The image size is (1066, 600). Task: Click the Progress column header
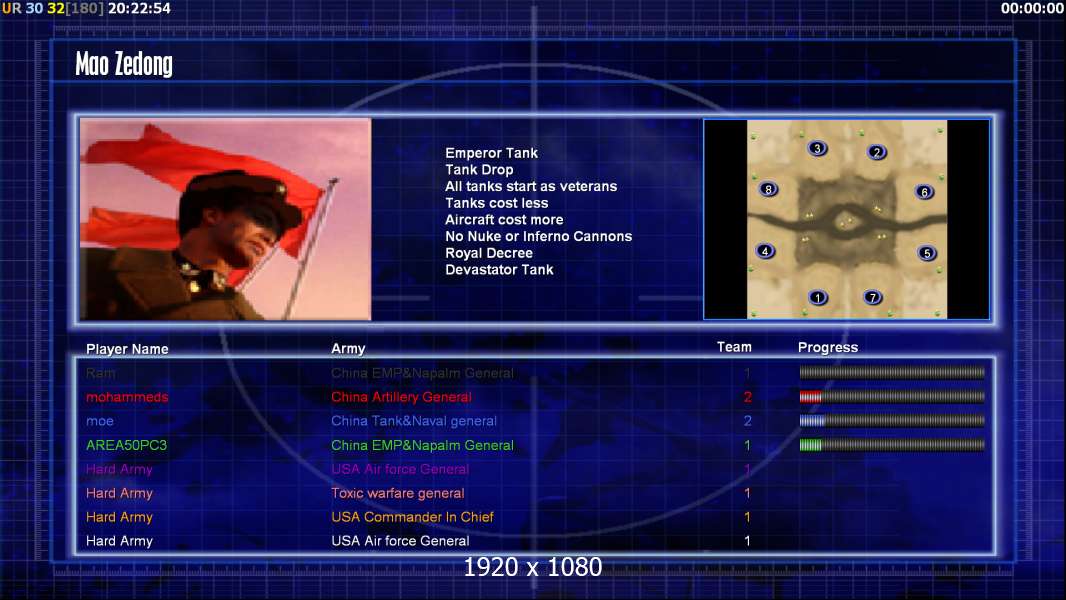[828, 348]
